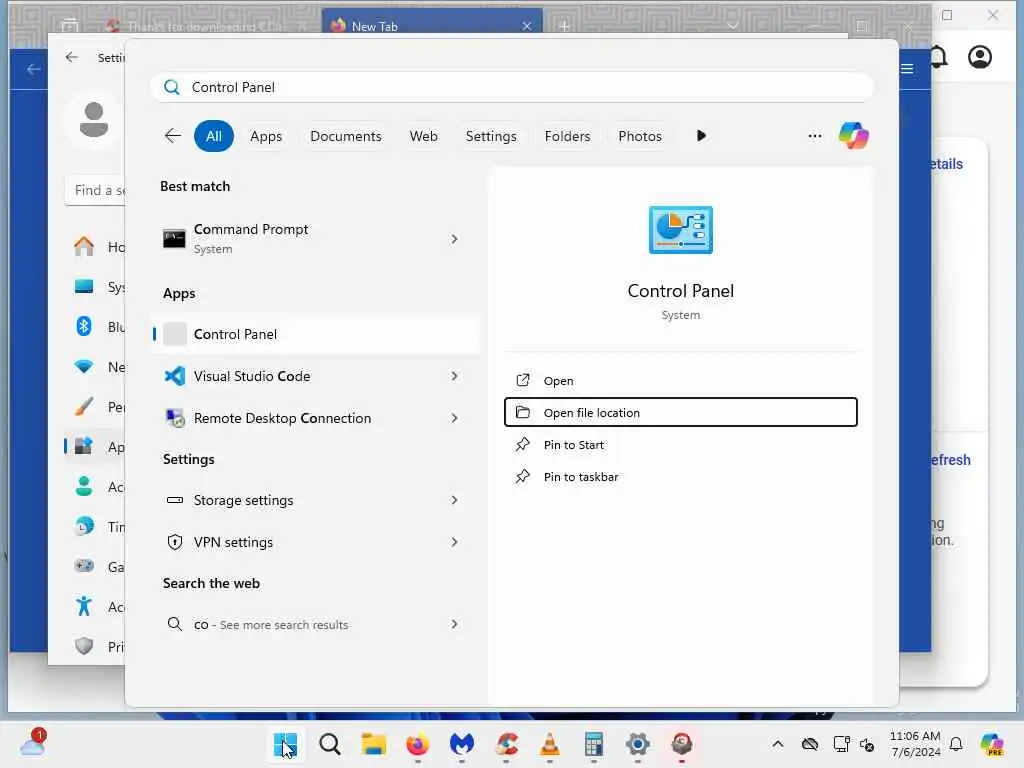Click the hamburger menu in blue header

click(907, 69)
